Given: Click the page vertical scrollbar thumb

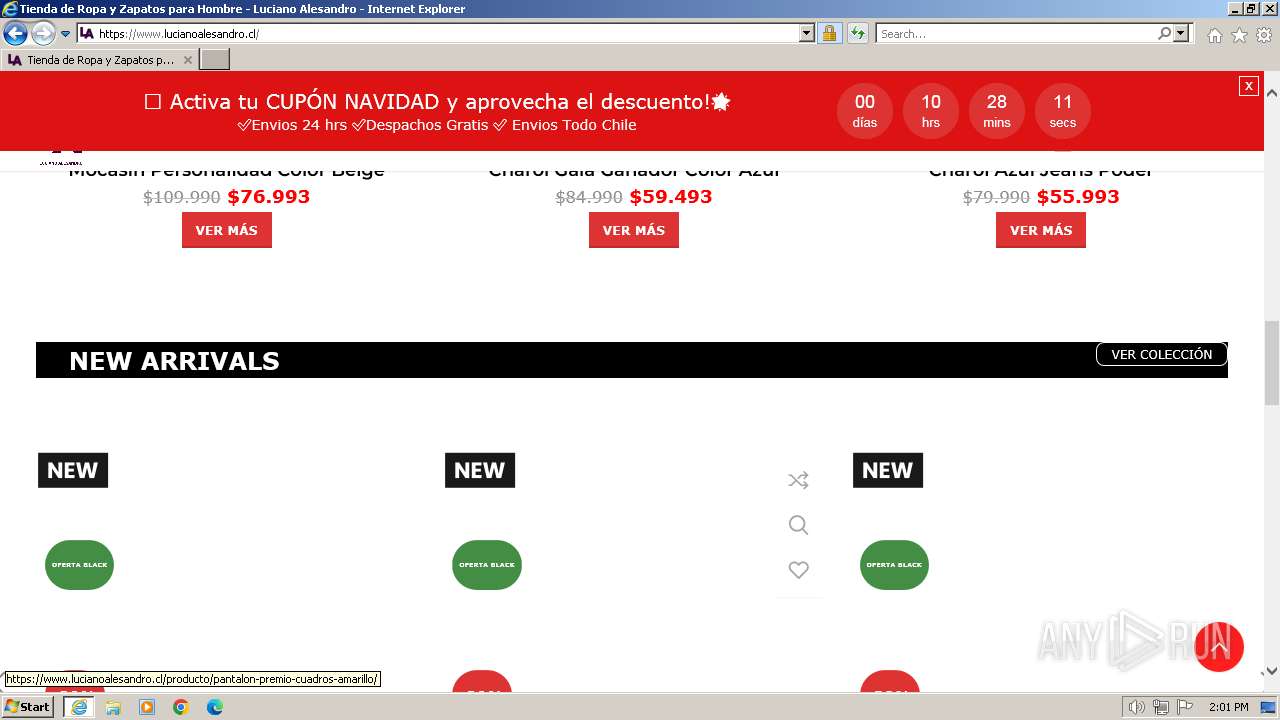Looking at the screenshot, I should [1272, 362].
